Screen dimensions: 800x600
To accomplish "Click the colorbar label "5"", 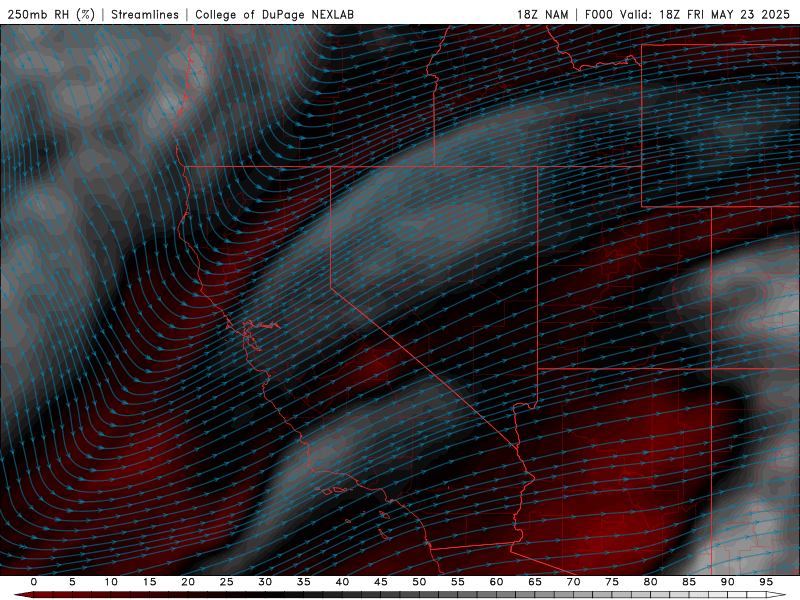I will point(72,582).
